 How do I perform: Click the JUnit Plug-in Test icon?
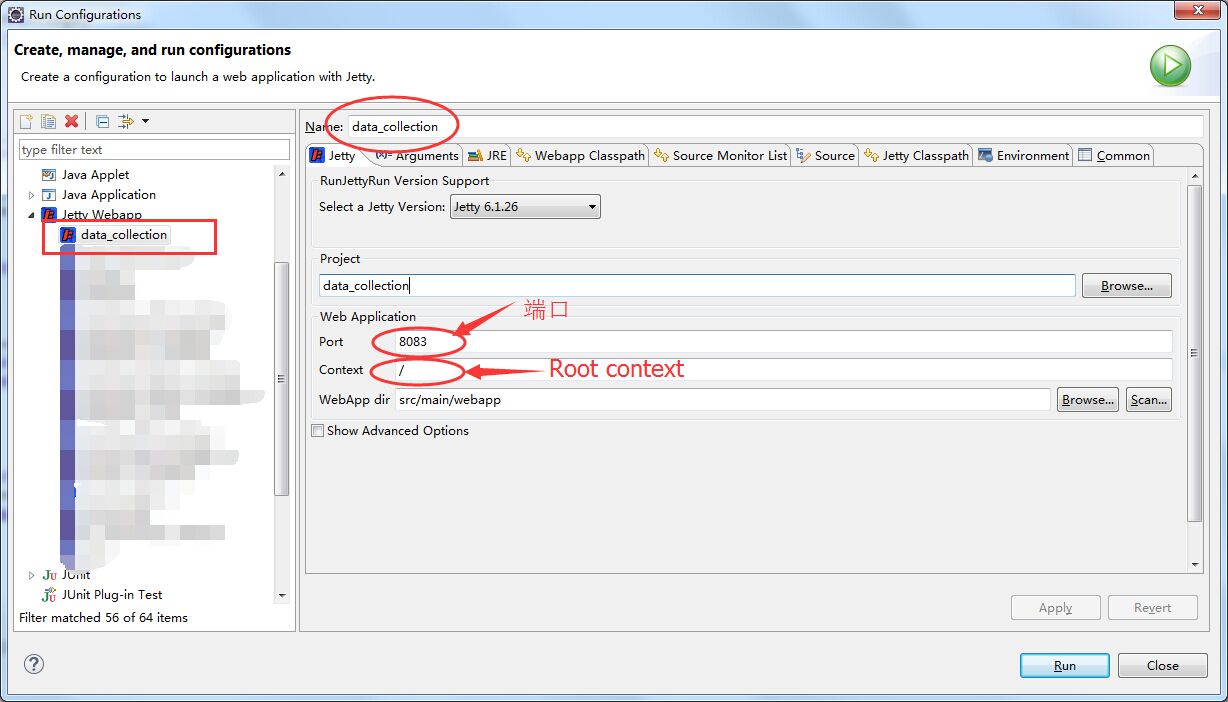click(50, 595)
